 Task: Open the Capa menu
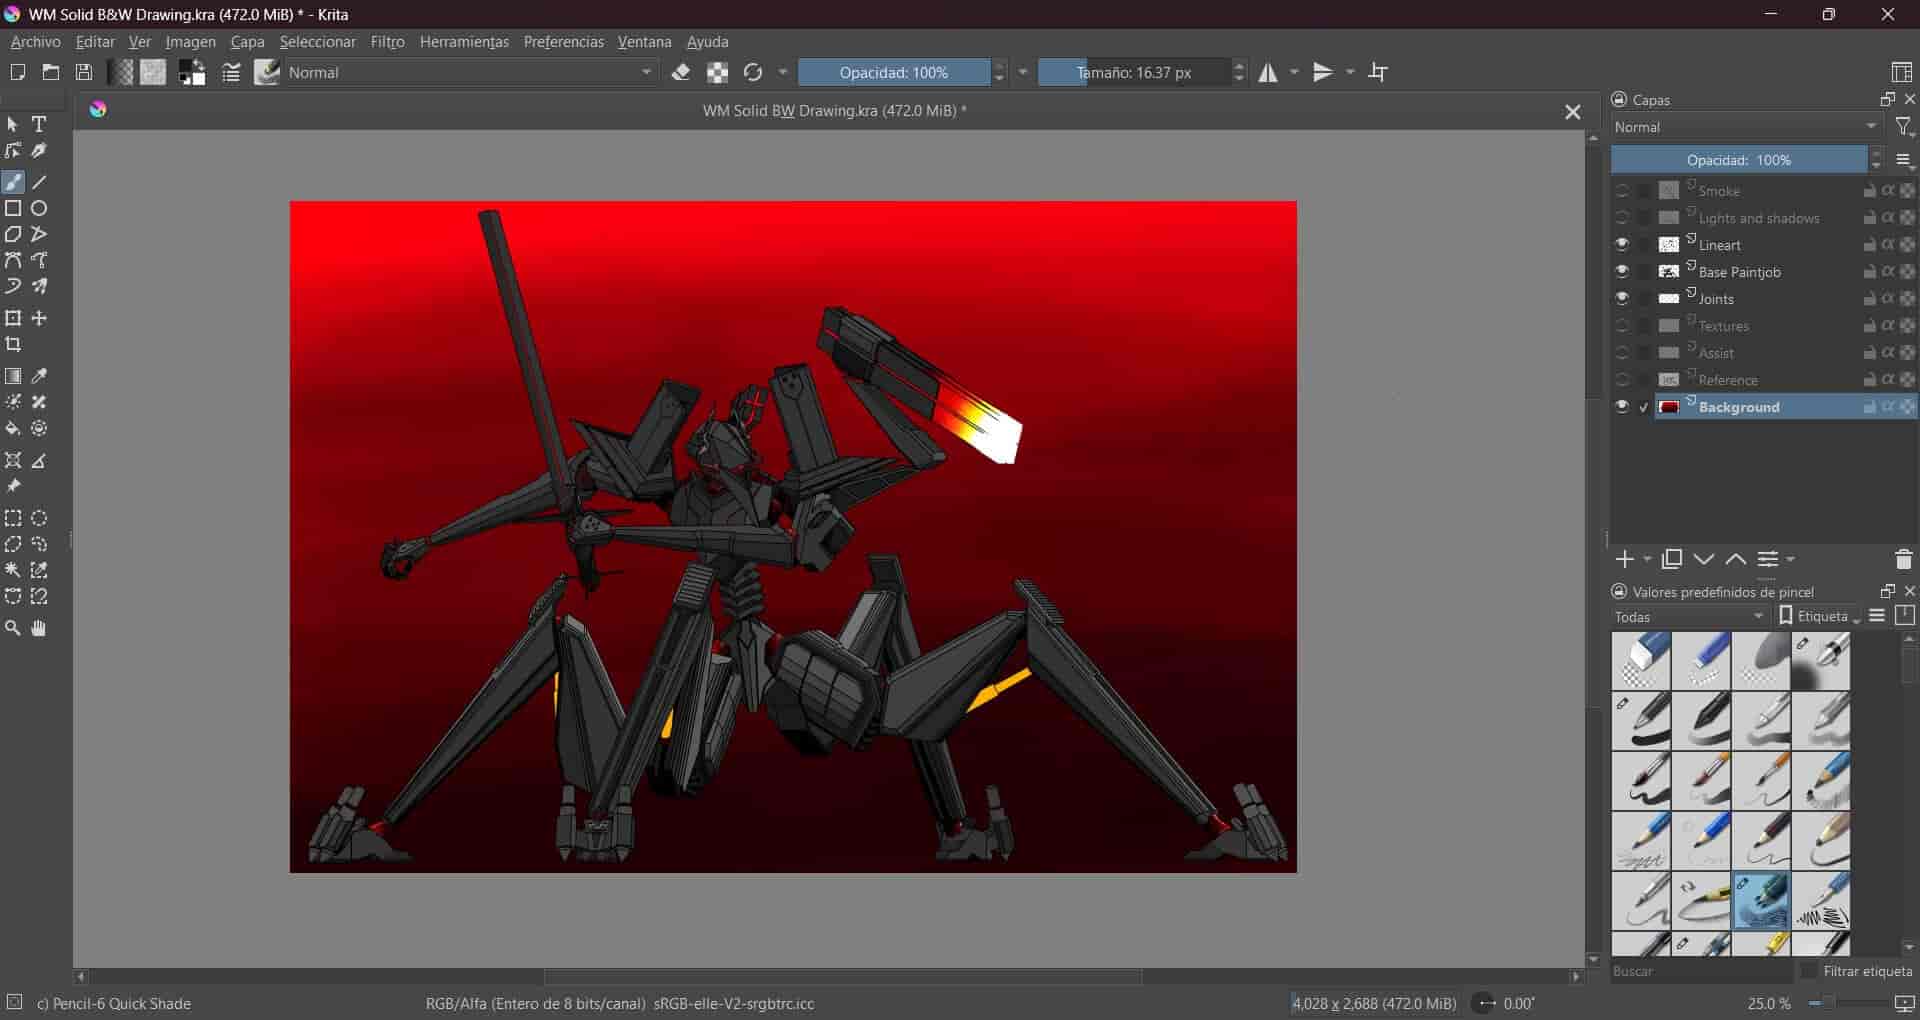247,42
